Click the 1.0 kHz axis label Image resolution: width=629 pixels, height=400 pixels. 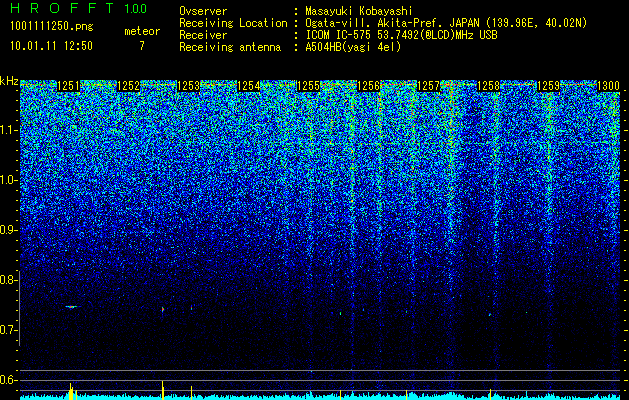click(7, 180)
